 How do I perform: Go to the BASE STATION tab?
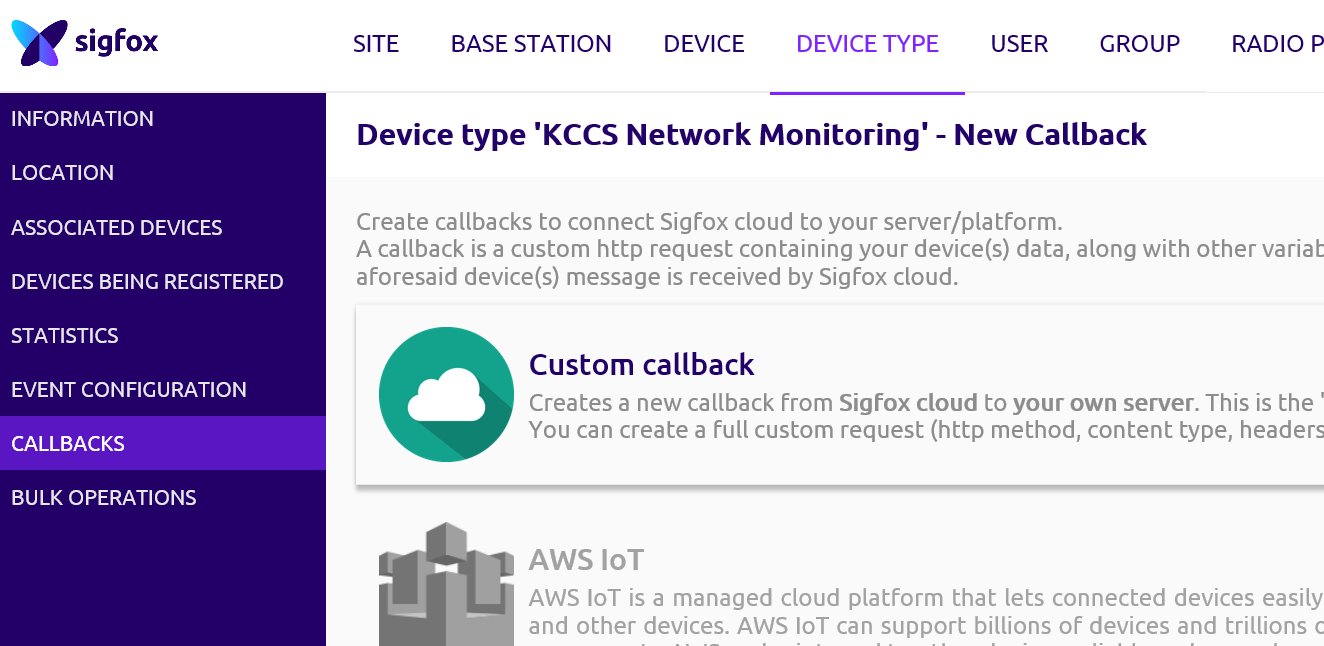coord(531,44)
